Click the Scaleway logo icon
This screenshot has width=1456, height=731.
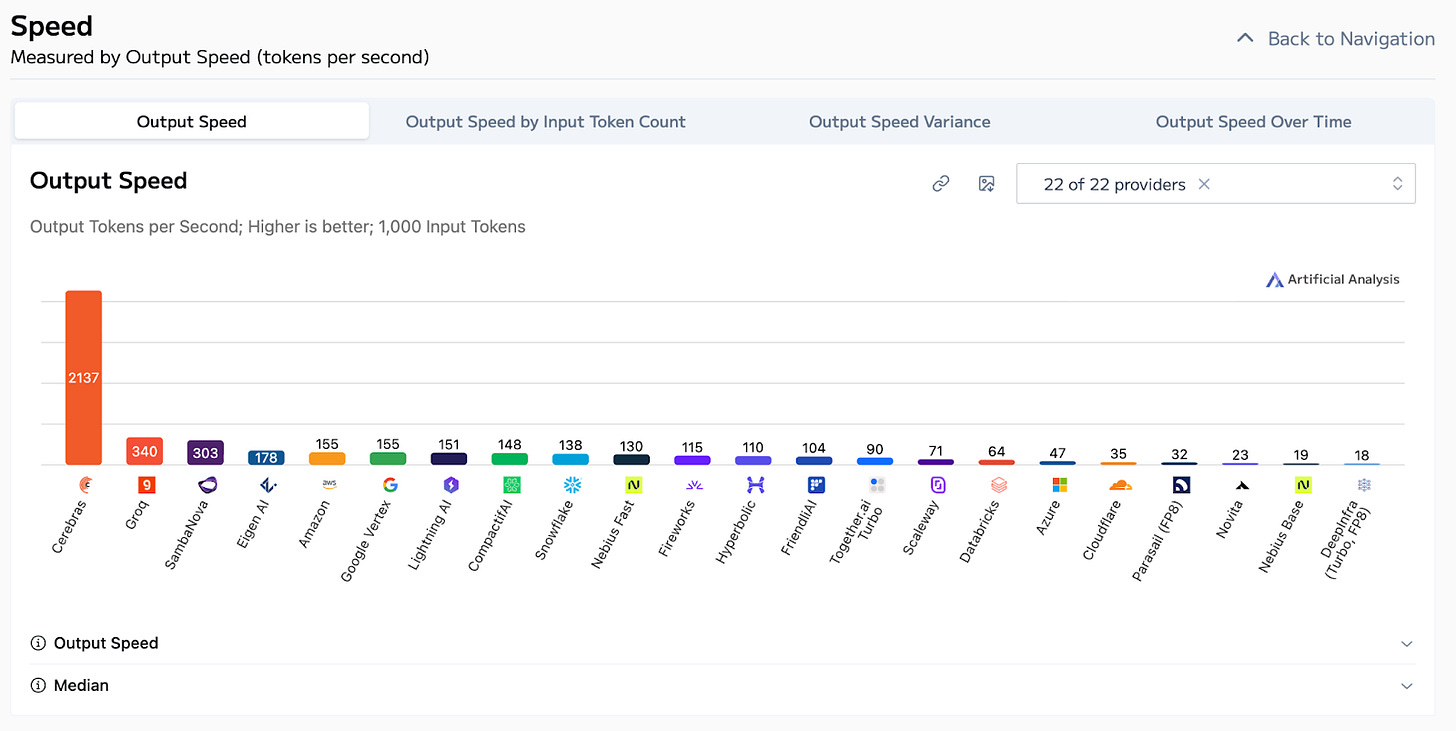click(x=938, y=485)
